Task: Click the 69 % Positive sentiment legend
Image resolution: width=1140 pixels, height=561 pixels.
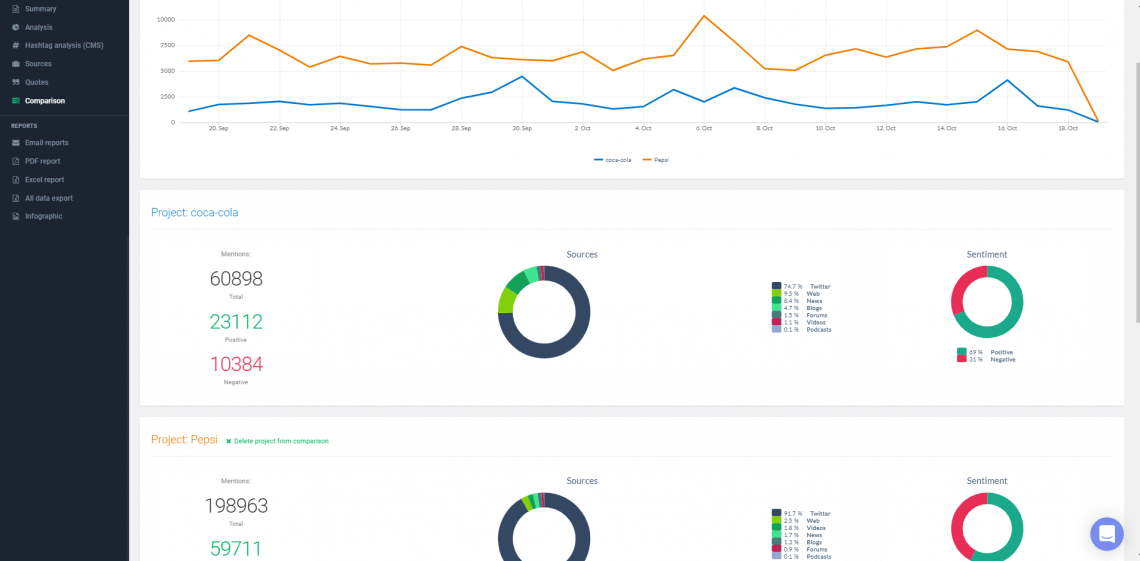Action: [984, 352]
